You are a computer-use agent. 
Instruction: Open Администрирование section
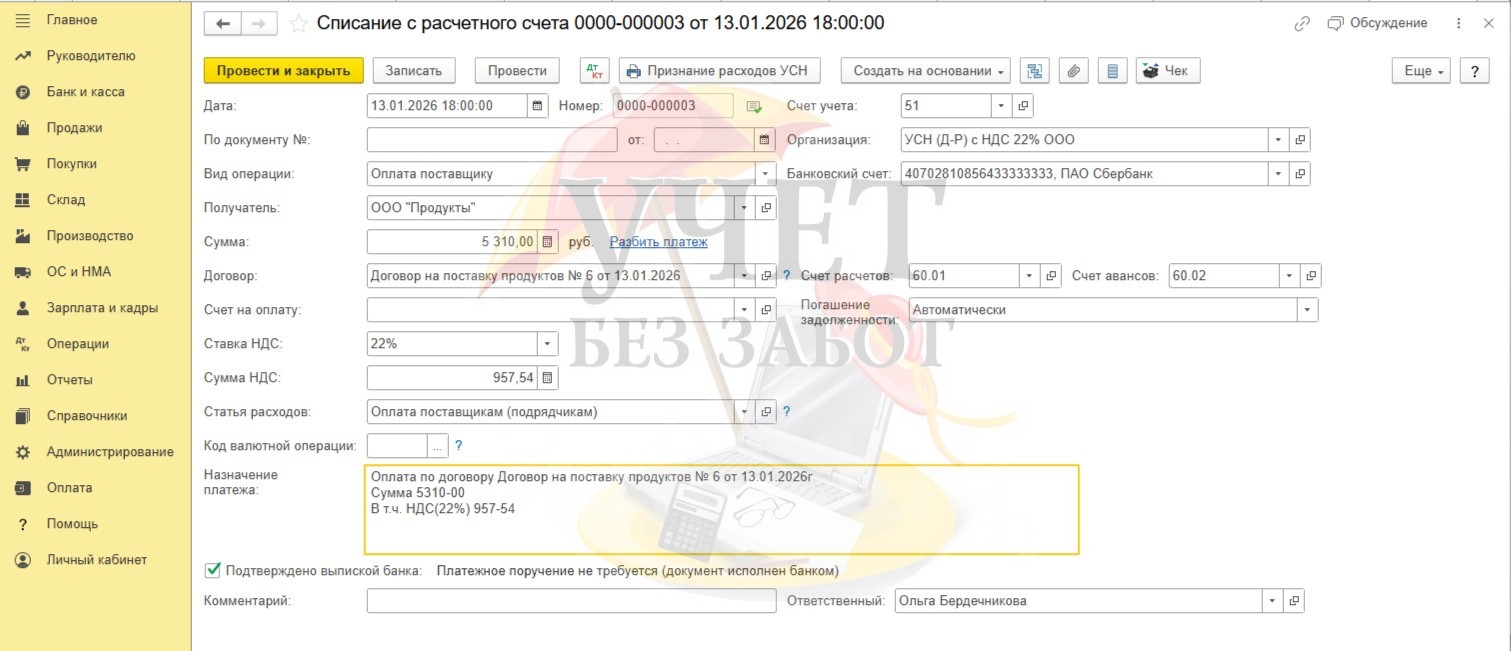[110, 452]
